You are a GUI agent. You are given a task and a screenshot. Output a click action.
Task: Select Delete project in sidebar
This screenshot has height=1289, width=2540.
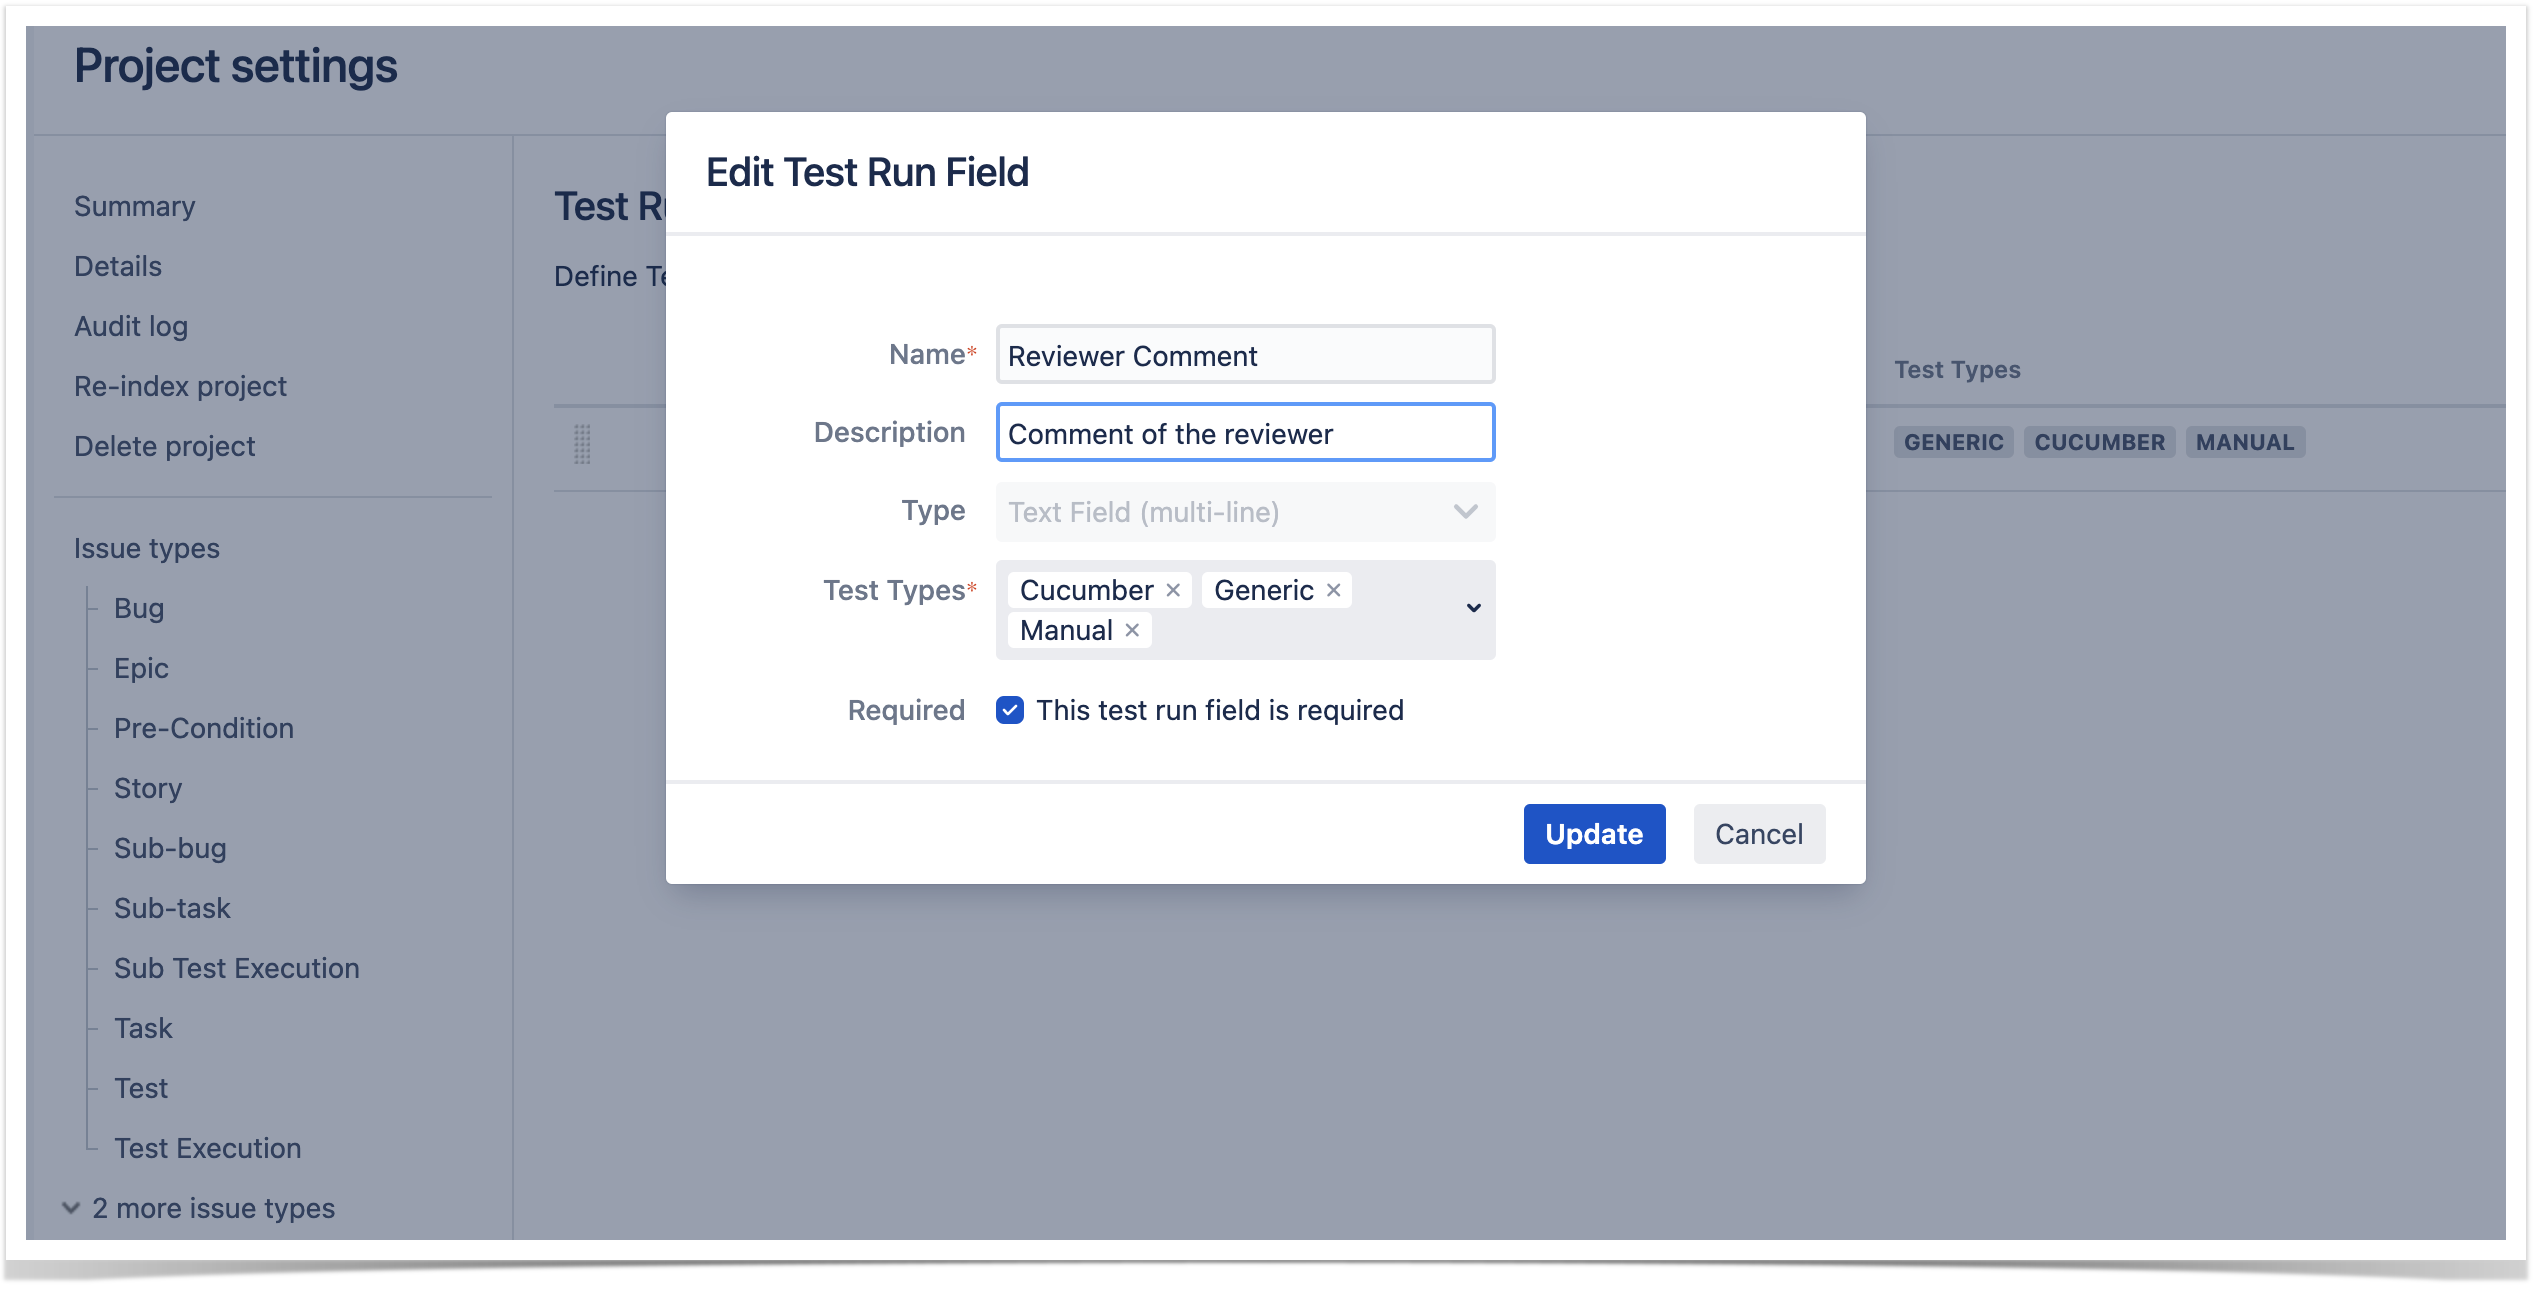(165, 446)
